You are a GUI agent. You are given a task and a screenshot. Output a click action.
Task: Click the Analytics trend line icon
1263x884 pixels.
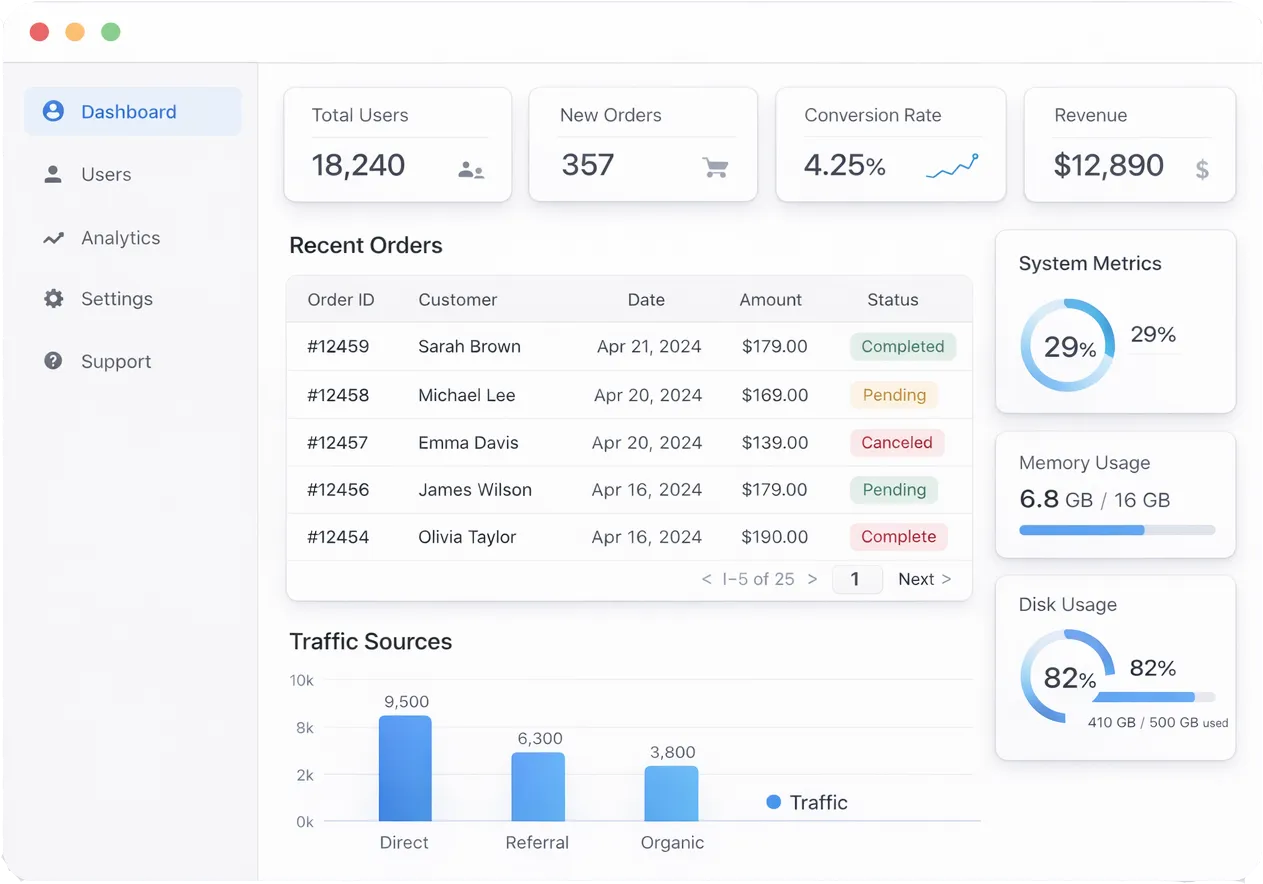53,238
